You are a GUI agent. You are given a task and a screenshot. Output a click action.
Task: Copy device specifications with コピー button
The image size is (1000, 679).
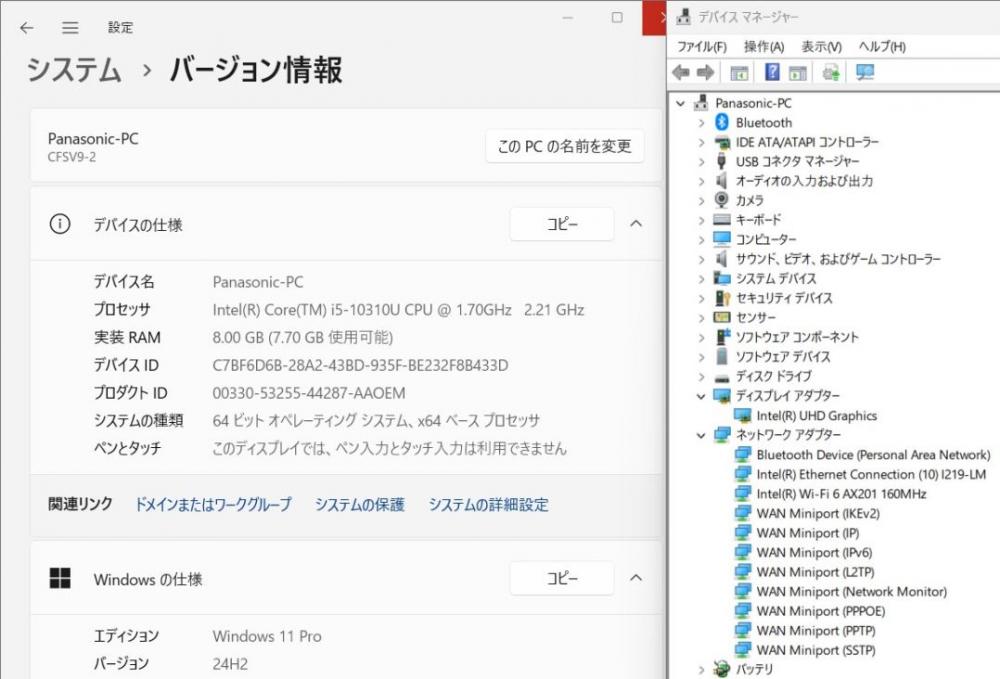[x=562, y=224]
